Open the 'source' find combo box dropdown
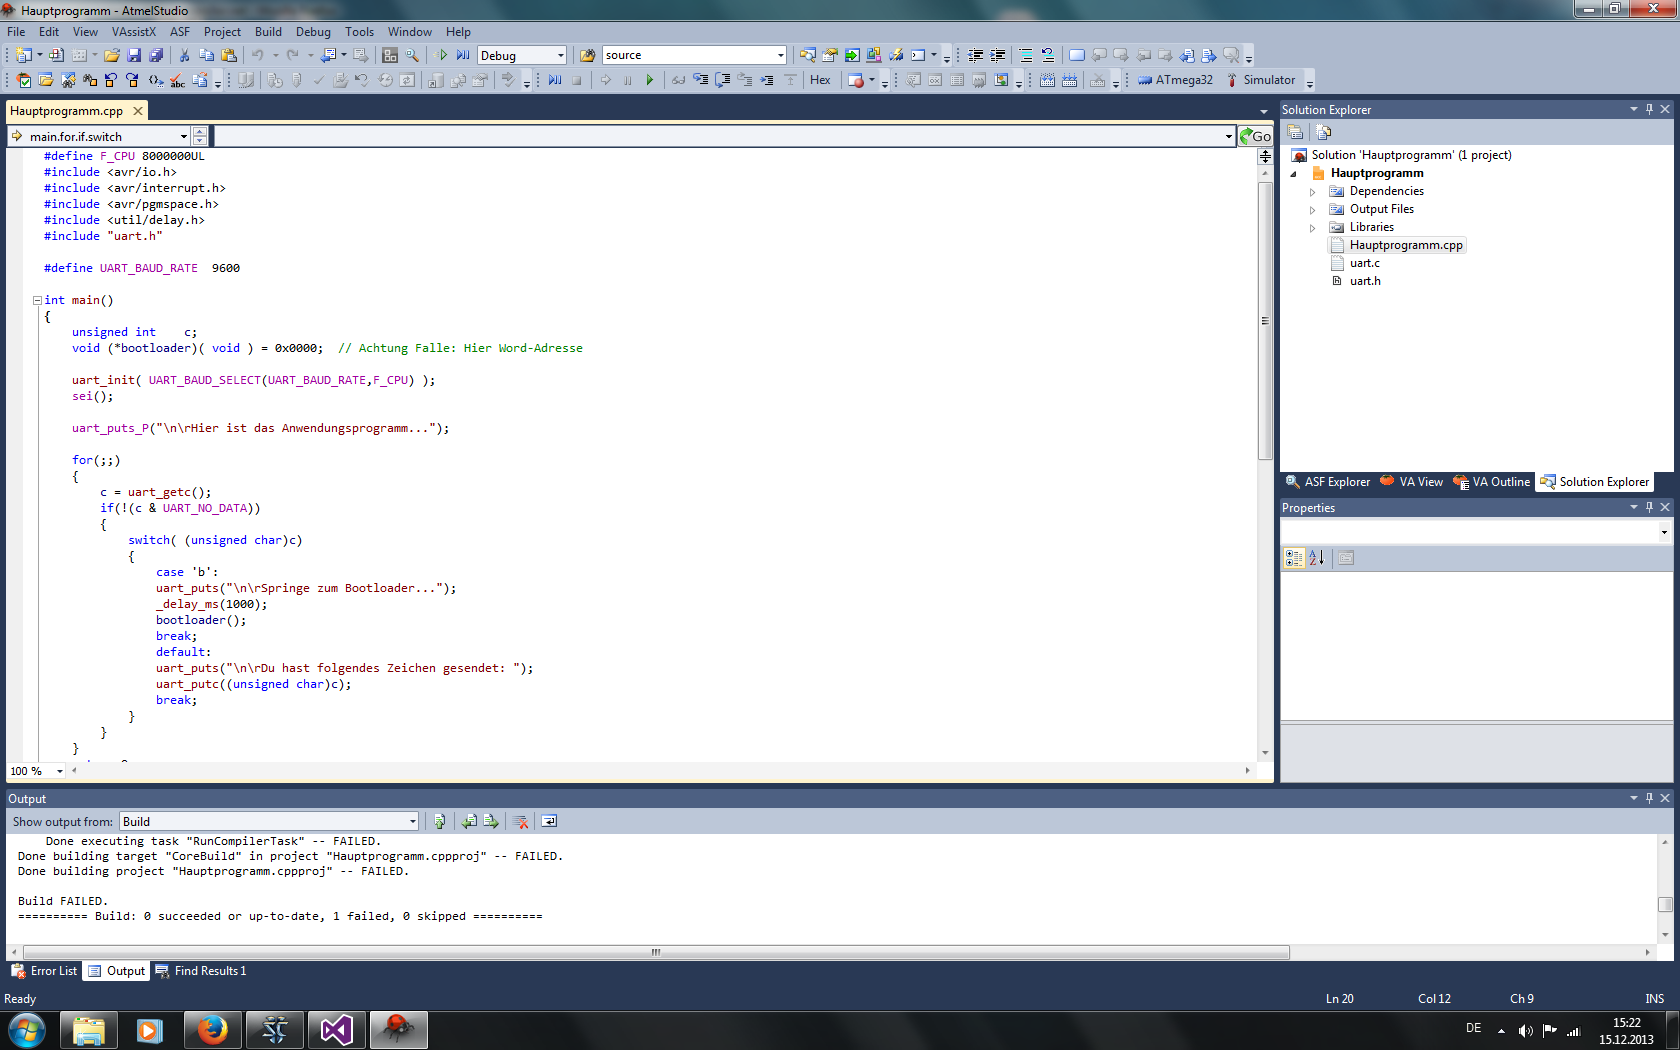This screenshot has height=1050, width=1680. (781, 55)
